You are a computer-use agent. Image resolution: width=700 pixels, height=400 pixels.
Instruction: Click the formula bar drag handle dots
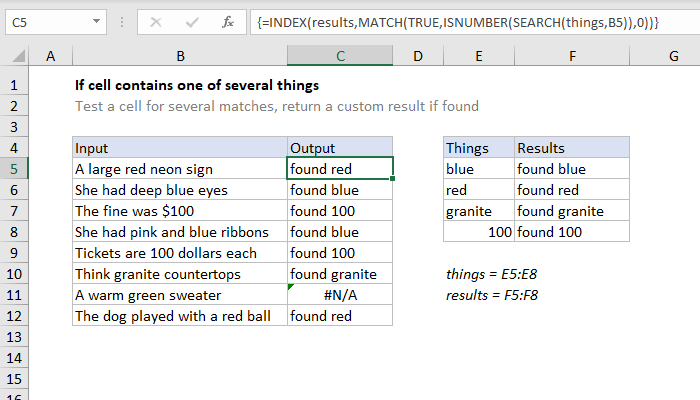tap(122, 22)
